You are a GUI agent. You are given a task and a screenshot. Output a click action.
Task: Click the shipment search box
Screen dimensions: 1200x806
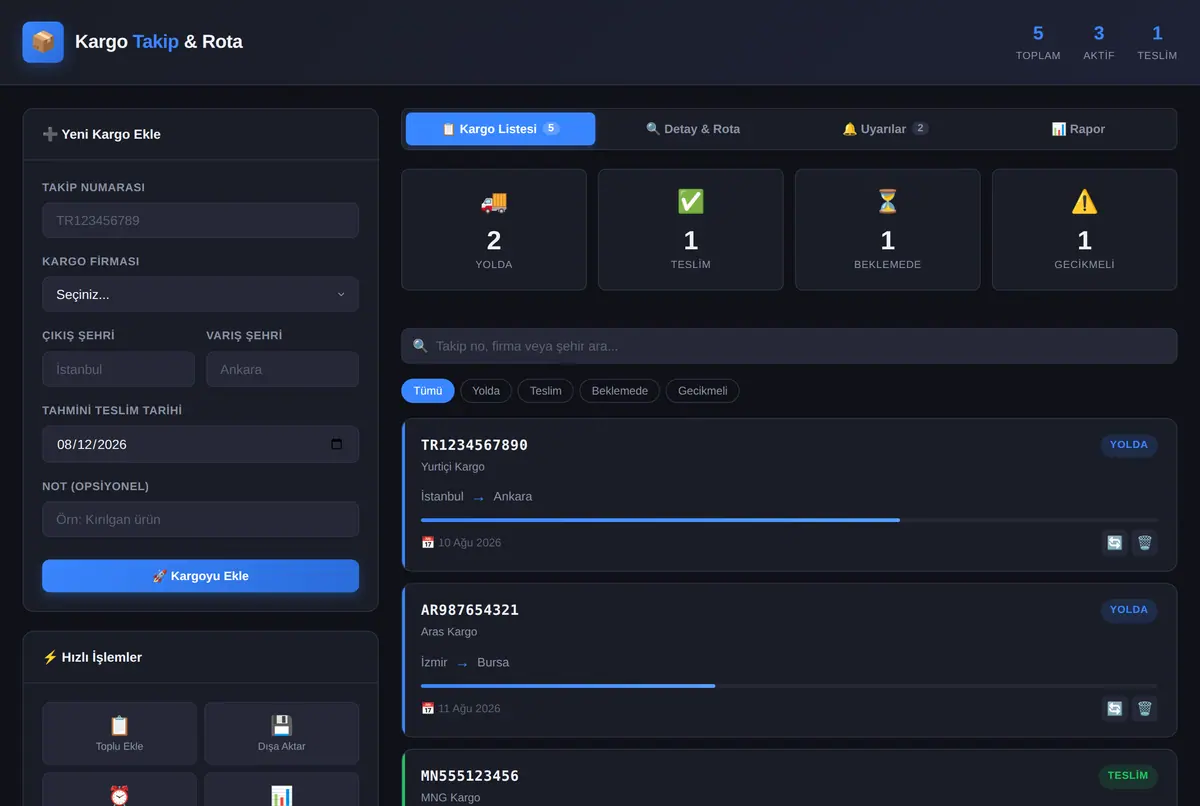tap(789, 346)
